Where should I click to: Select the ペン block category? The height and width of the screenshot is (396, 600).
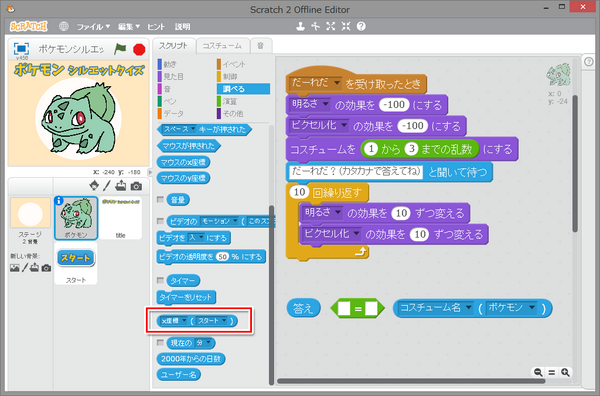[184, 101]
